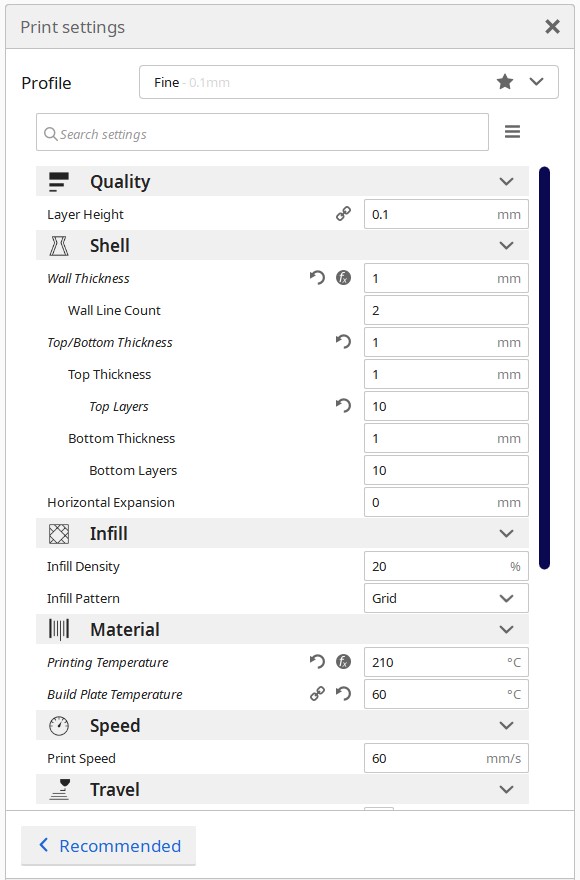Collapse the Quality section

click(282, 181)
